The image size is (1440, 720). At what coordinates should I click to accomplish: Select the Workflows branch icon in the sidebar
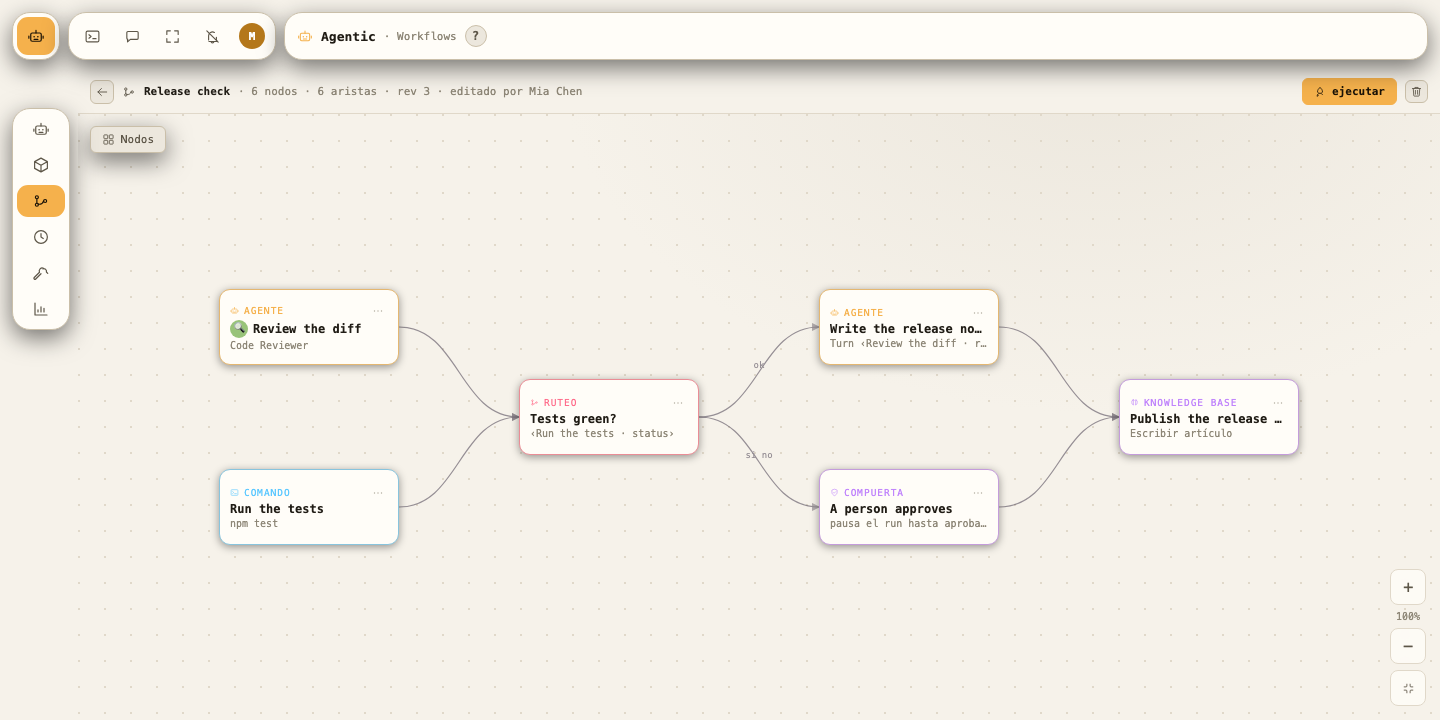click(41, 201)
